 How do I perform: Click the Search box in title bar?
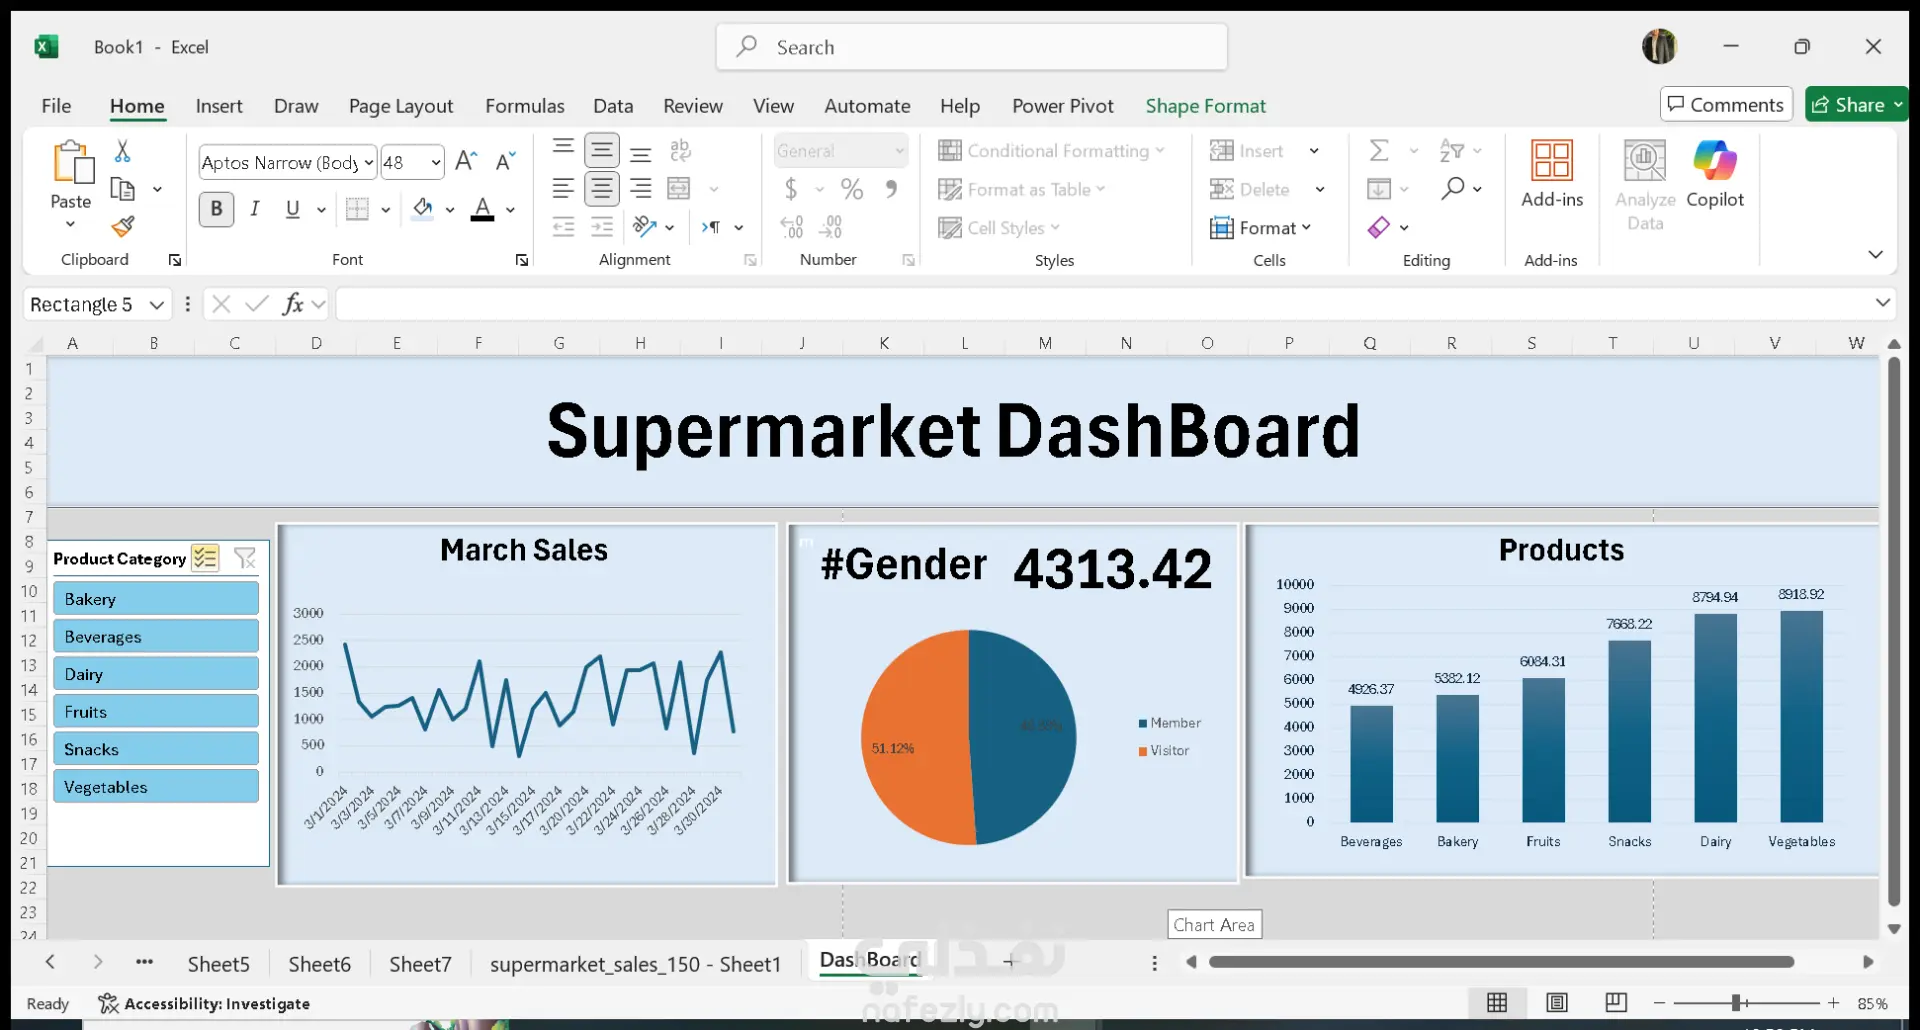click(x=972, y=47)
